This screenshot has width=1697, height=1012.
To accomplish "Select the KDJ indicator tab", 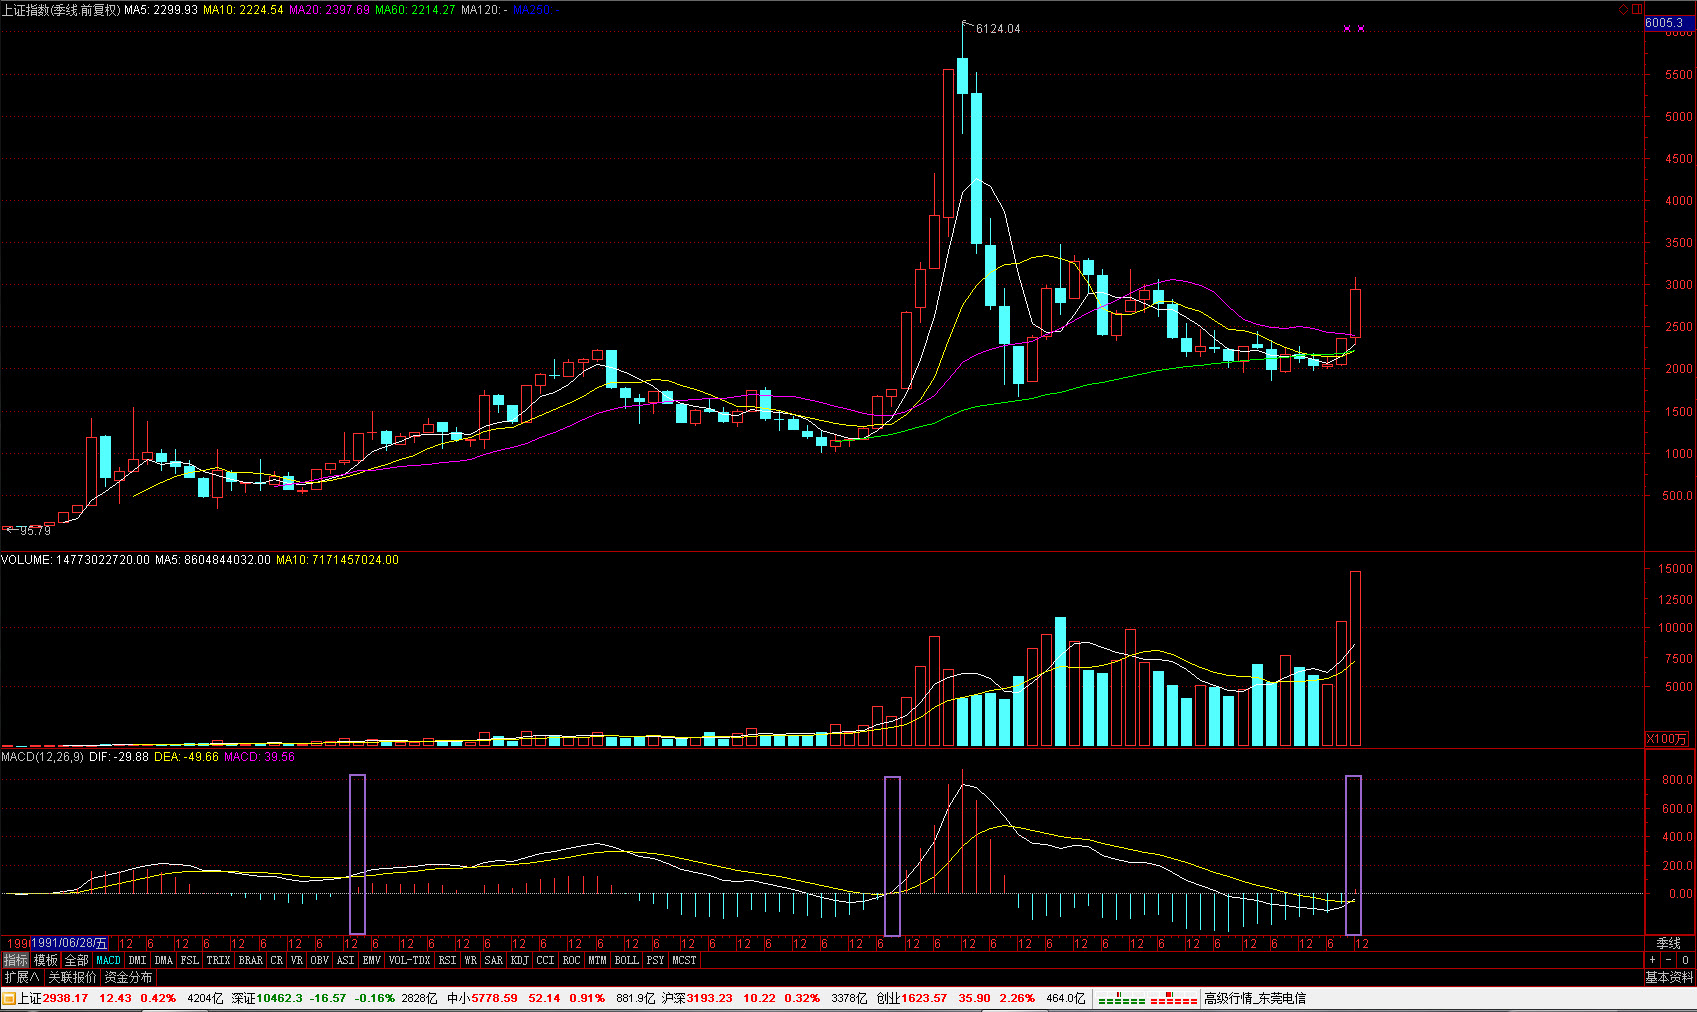I will click(x=520, y=960).
